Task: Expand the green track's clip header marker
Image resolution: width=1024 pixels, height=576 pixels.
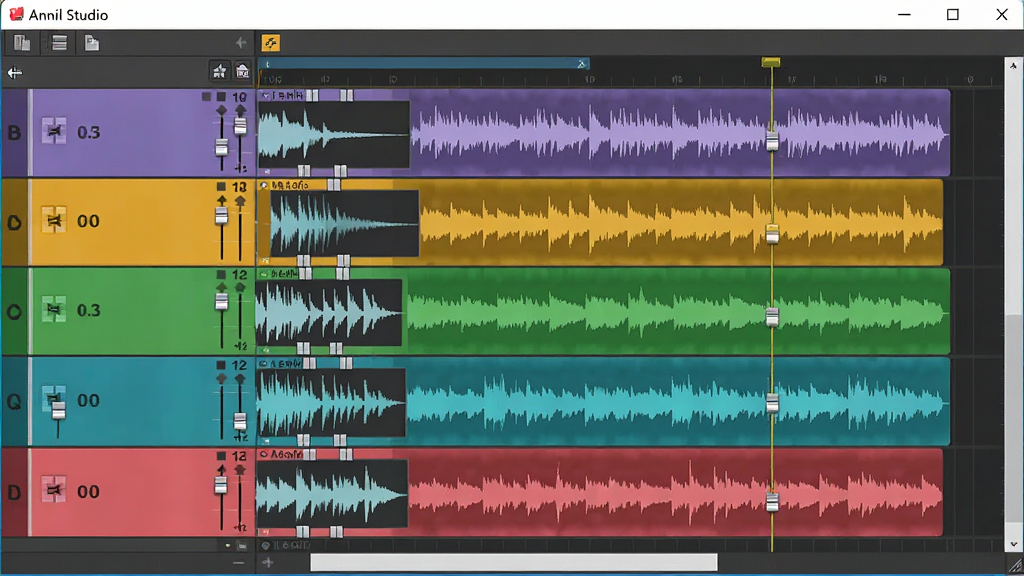Action: (264, 274)
